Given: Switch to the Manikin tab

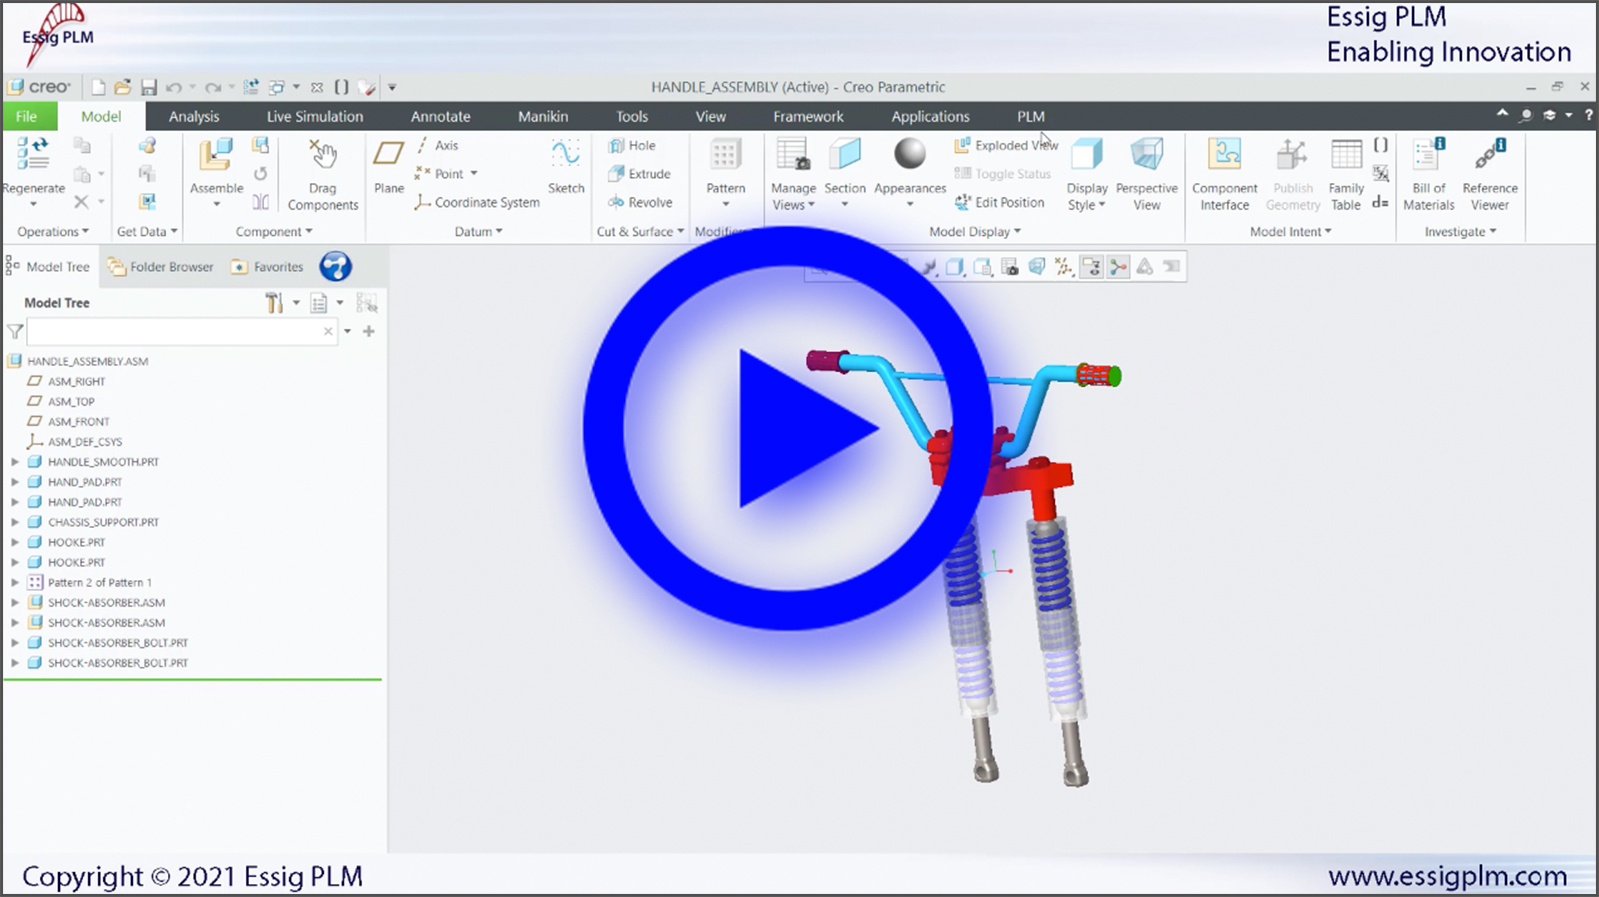Looking at the screenshot, I should [x=543, y=116].
